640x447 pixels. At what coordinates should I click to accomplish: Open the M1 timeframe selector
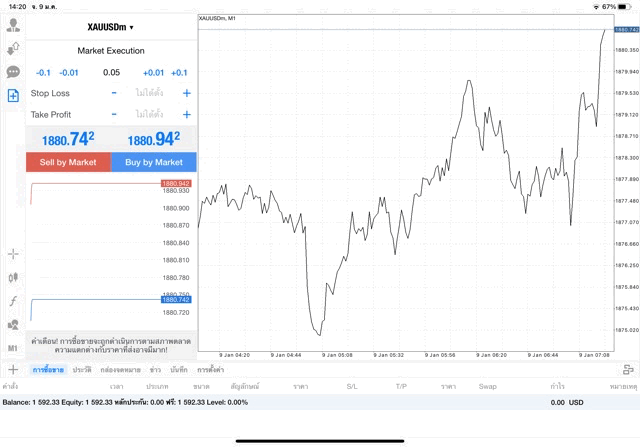13,348
